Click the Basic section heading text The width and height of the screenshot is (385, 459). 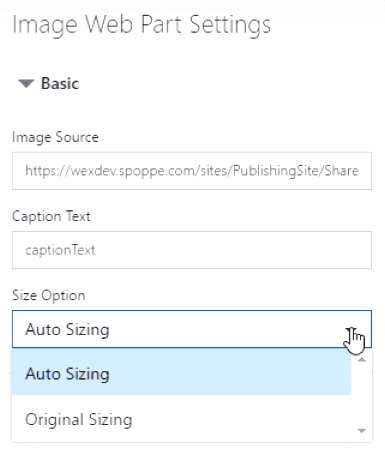[x=60, y=83]
